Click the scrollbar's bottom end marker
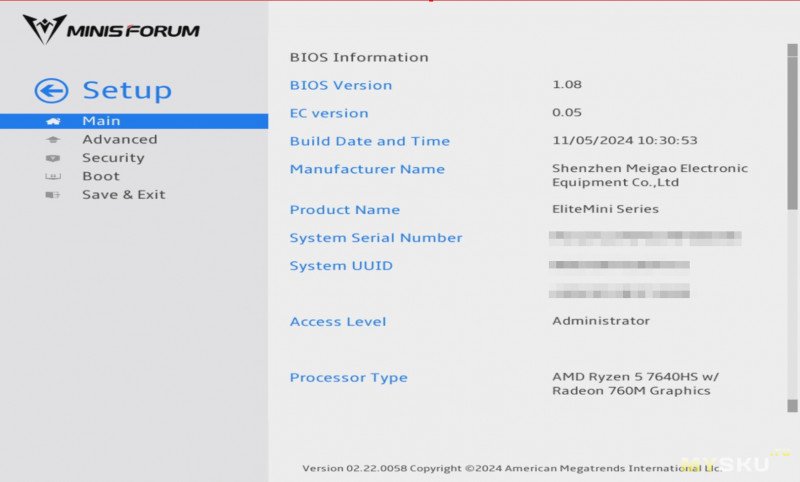Image resolution: width=800 pixels, height=482 pixels. tap(792, 405)
